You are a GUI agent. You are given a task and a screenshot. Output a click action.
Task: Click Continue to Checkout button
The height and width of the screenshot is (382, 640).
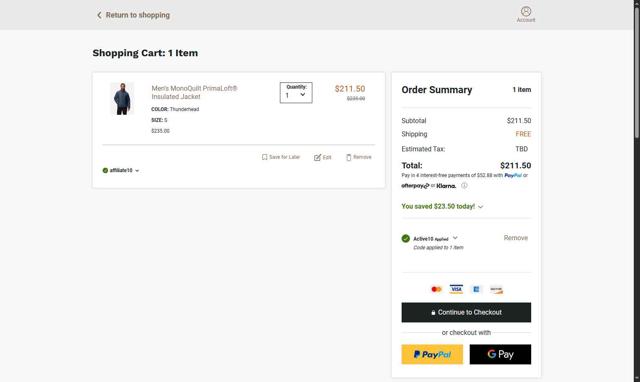[x=466, y=312]
